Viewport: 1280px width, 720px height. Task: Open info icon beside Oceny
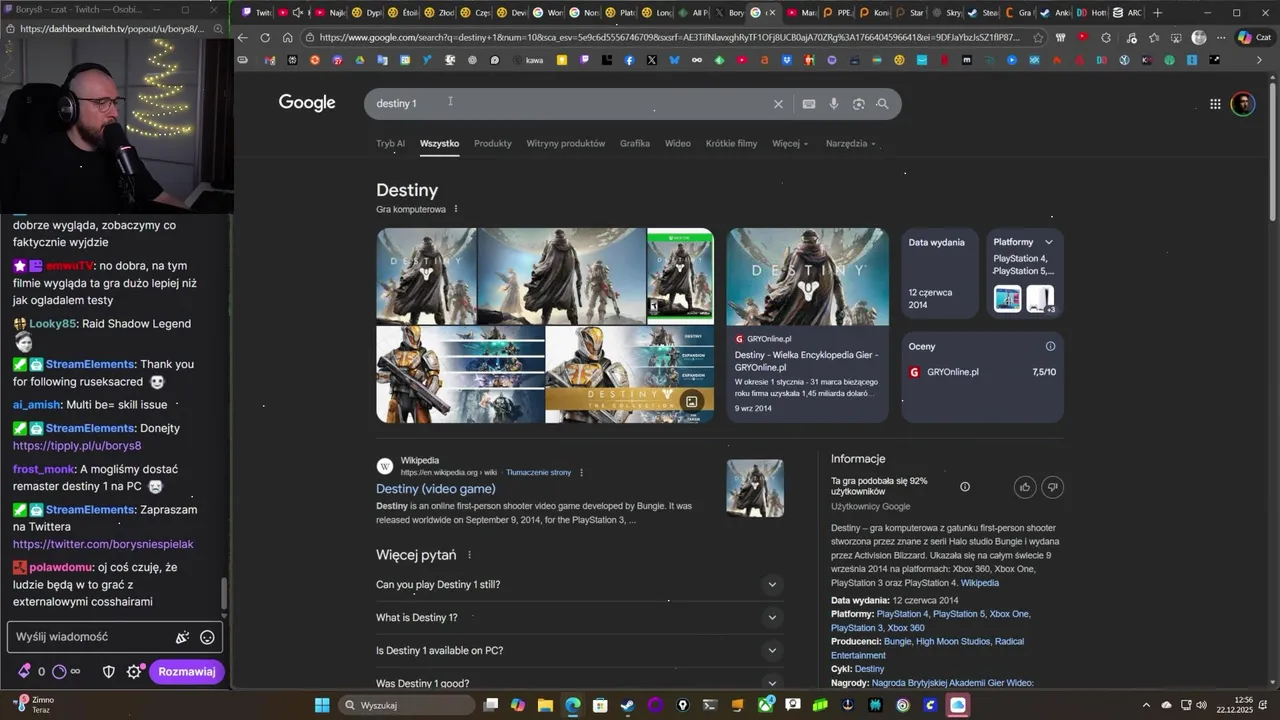[1050, 346]
